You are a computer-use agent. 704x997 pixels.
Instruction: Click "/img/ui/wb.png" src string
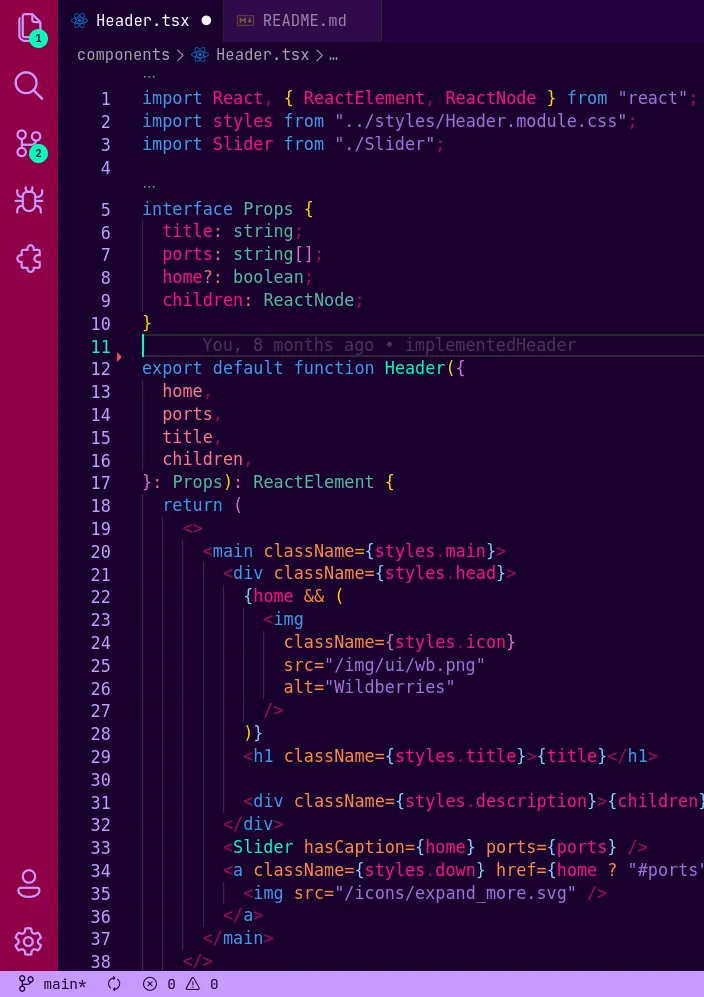405,665
